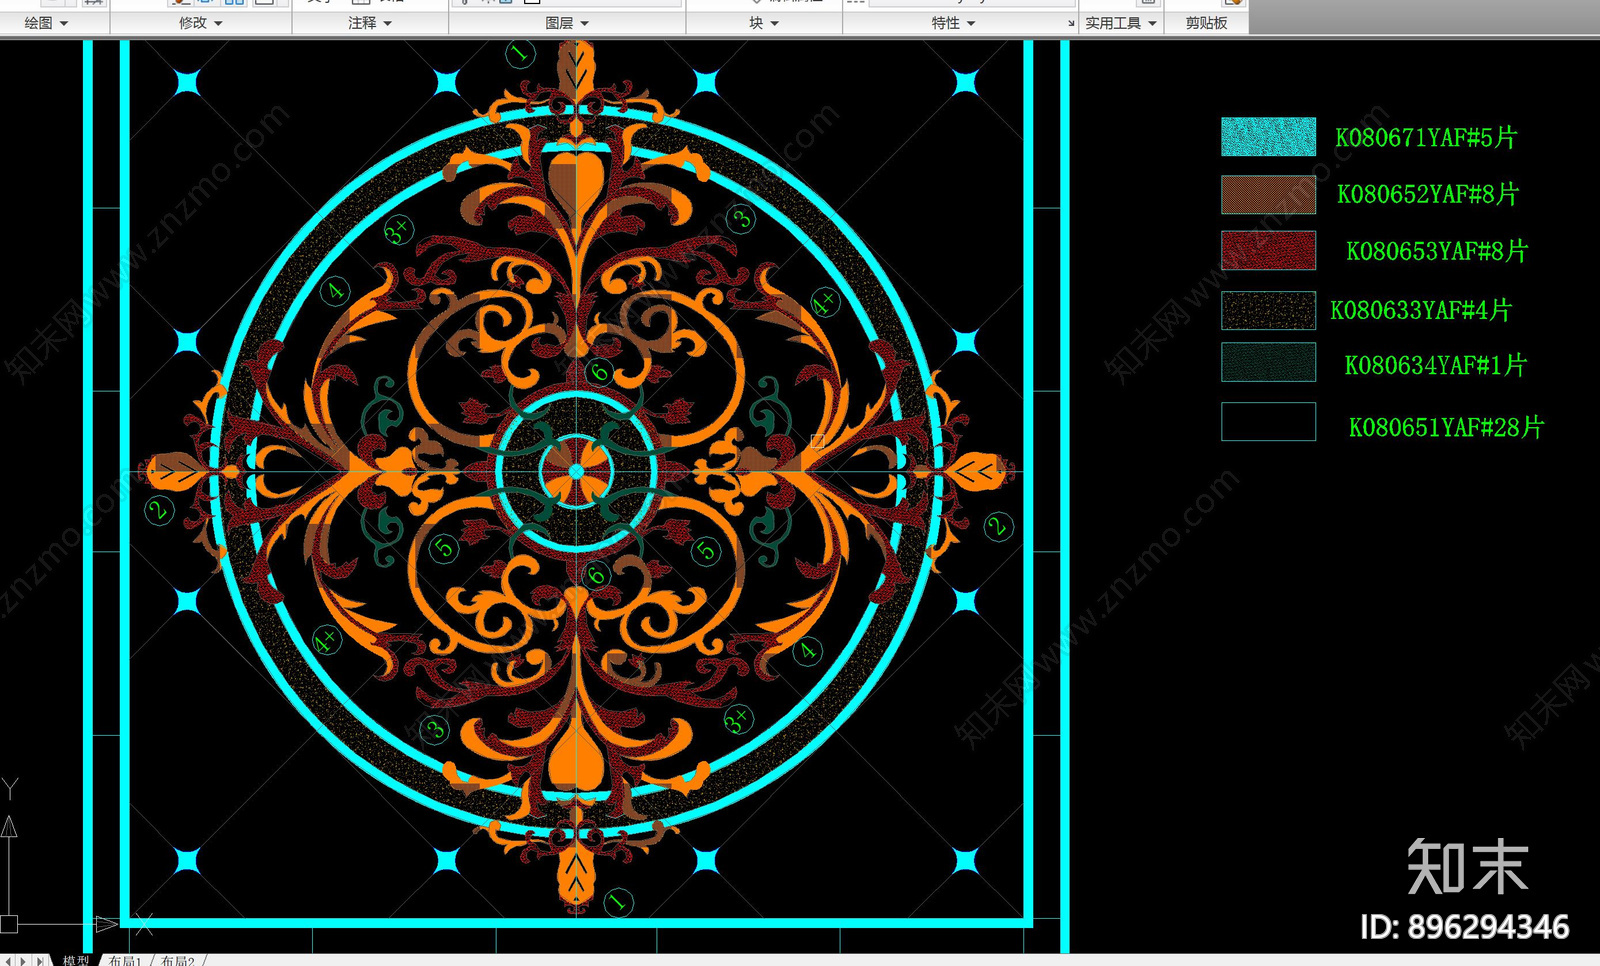
Task: Expand the 注释 (Annotation) panel
Action: click(x=370, y=23)
